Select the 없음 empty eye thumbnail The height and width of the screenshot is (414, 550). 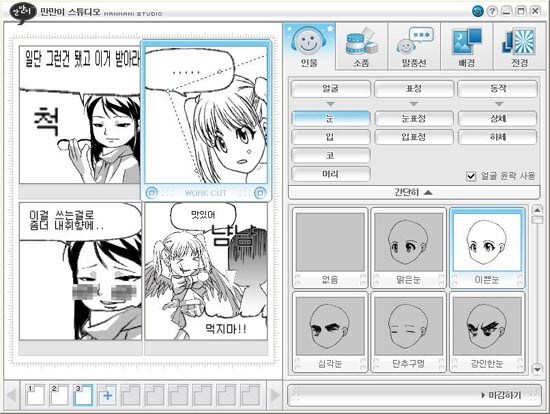[x=330, y=248]
